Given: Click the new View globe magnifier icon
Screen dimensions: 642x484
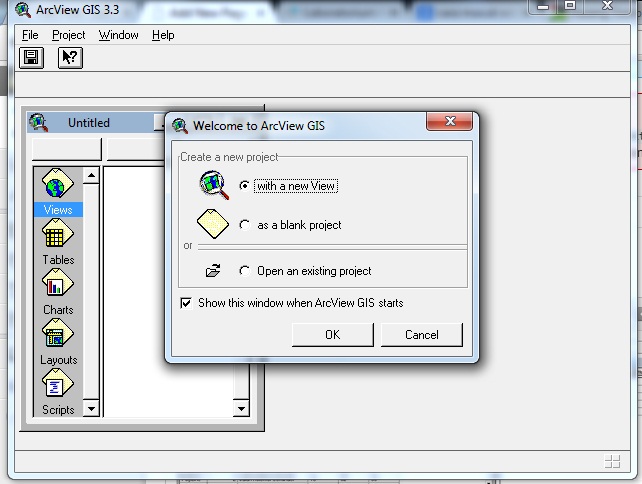Looking at the screenshot, I should [214, 185].
